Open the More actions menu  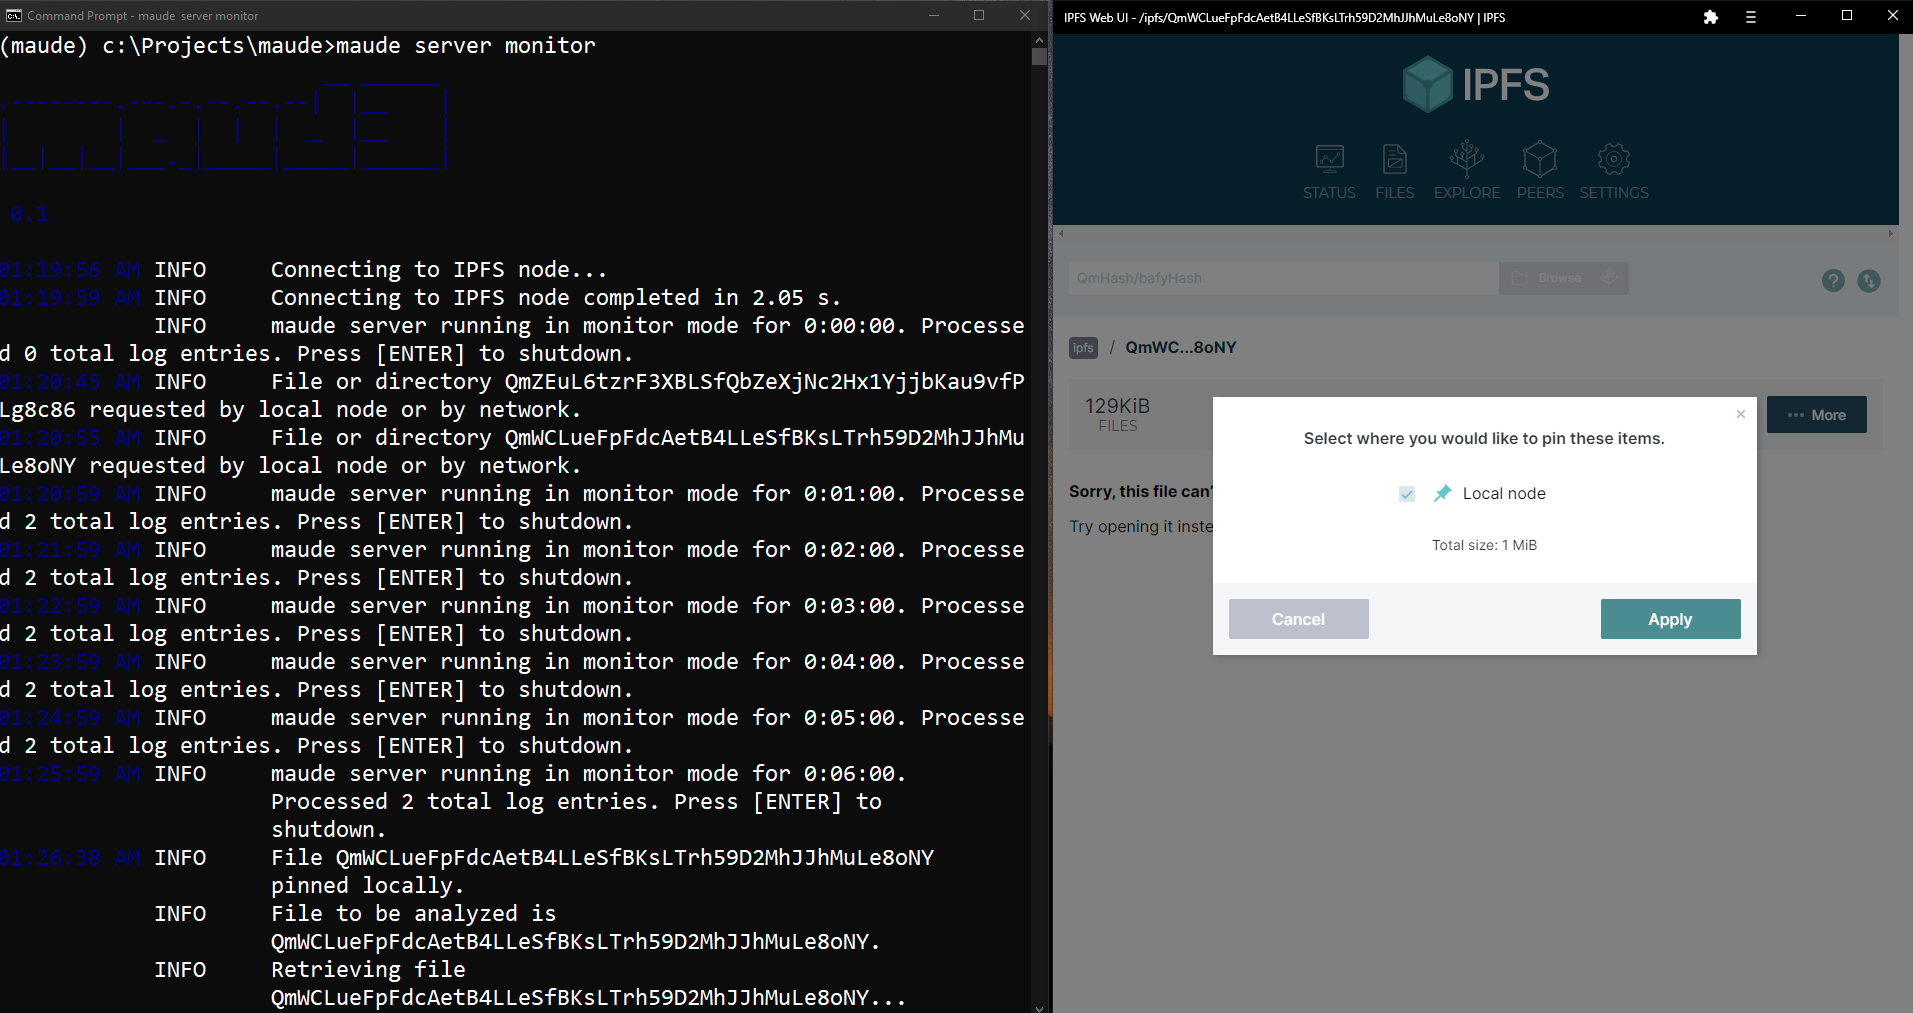pos(1816,415)
